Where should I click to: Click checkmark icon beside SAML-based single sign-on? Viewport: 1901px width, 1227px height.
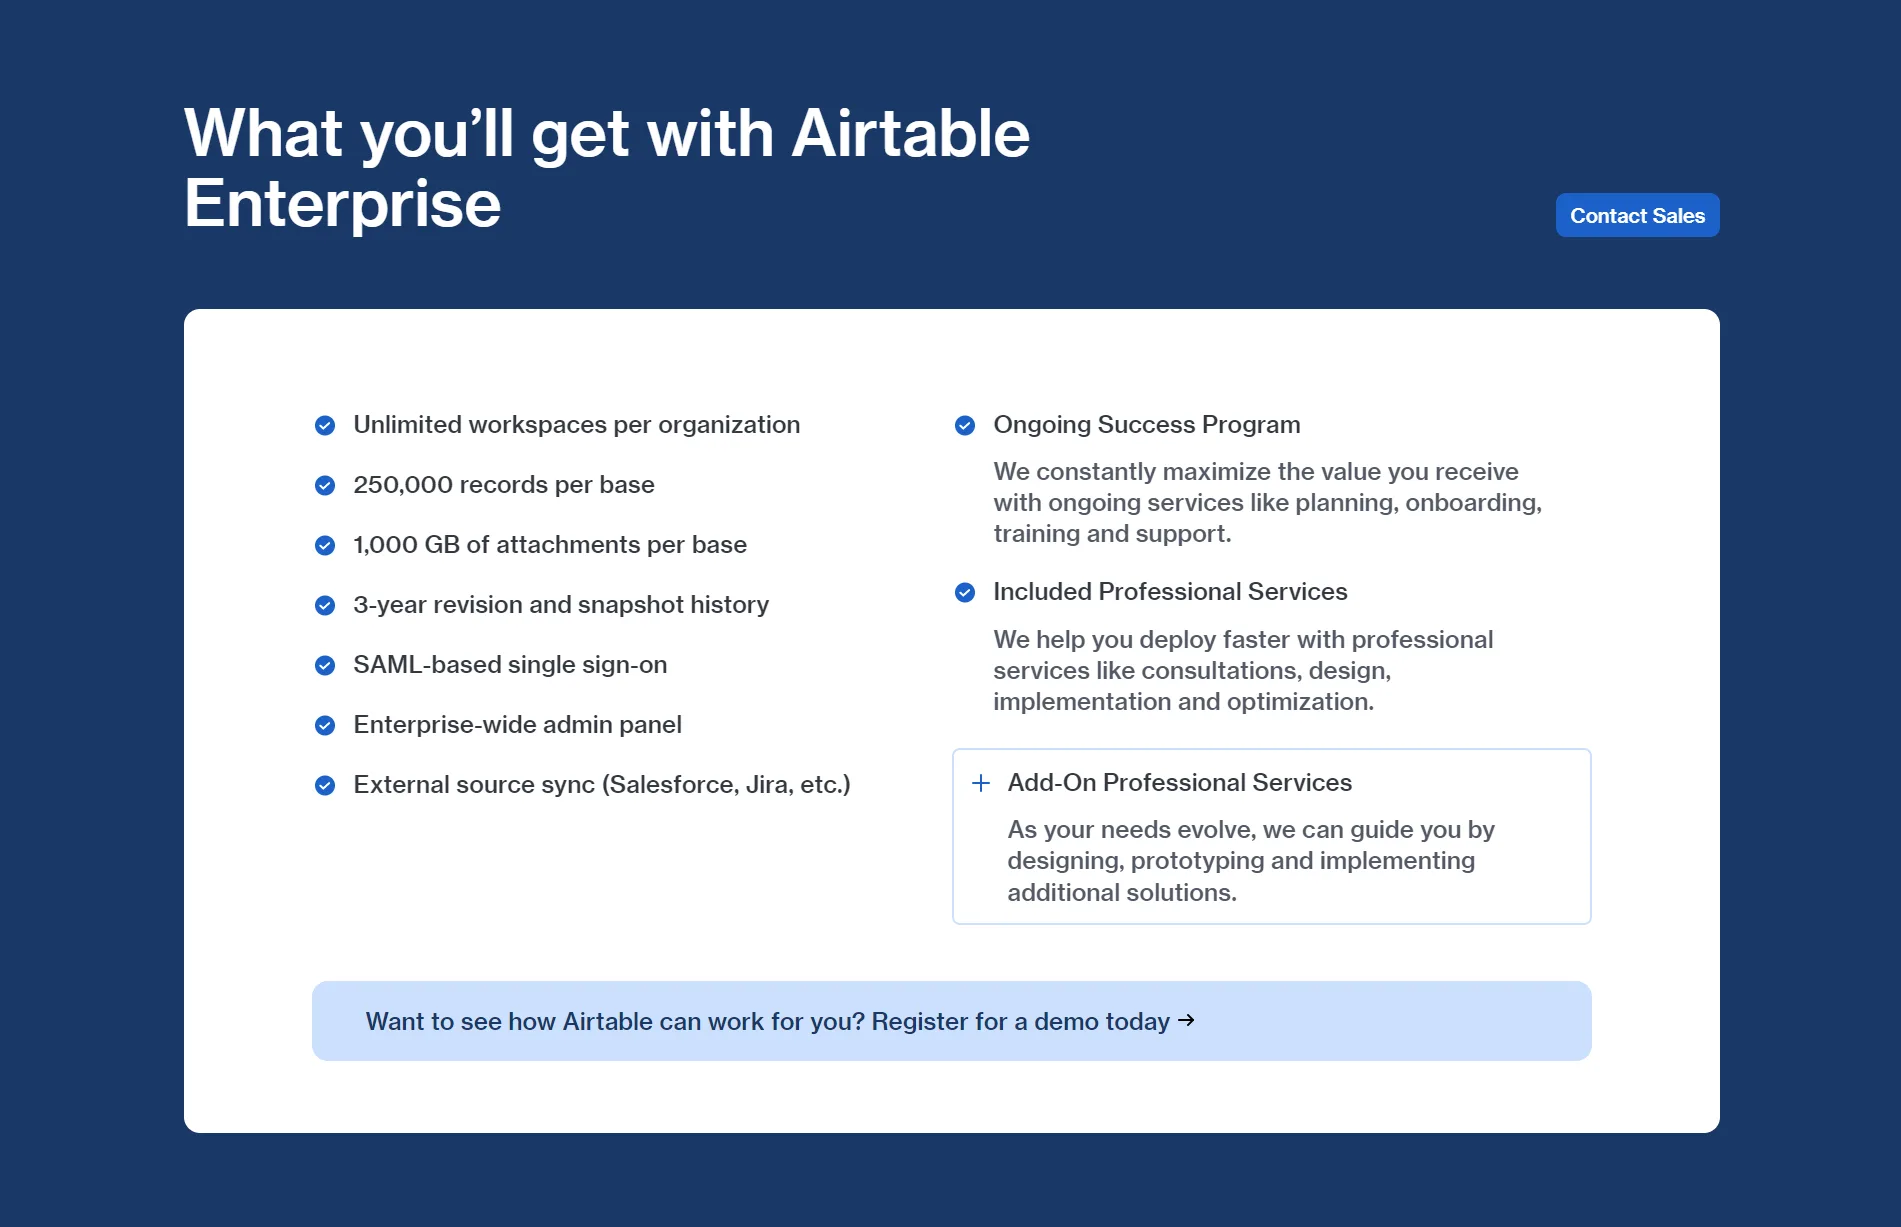click(x=325, y=666)
